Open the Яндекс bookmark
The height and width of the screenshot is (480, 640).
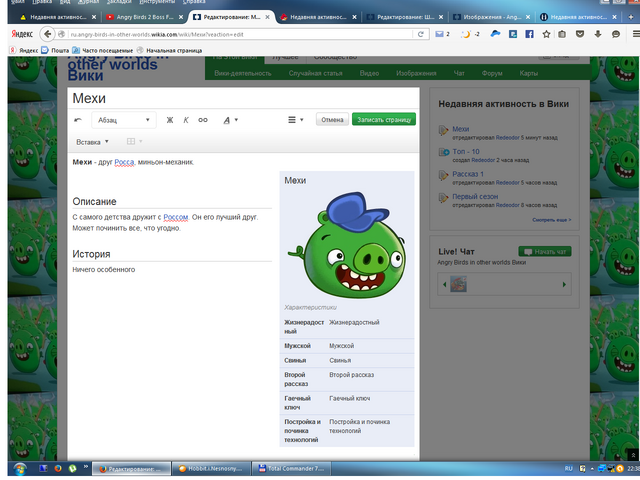click(x=24, y=50)
